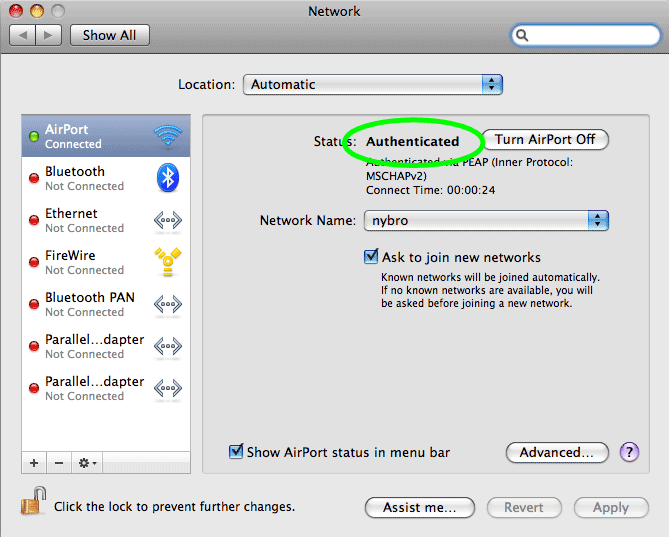Remove selected service with minus button

59,463
